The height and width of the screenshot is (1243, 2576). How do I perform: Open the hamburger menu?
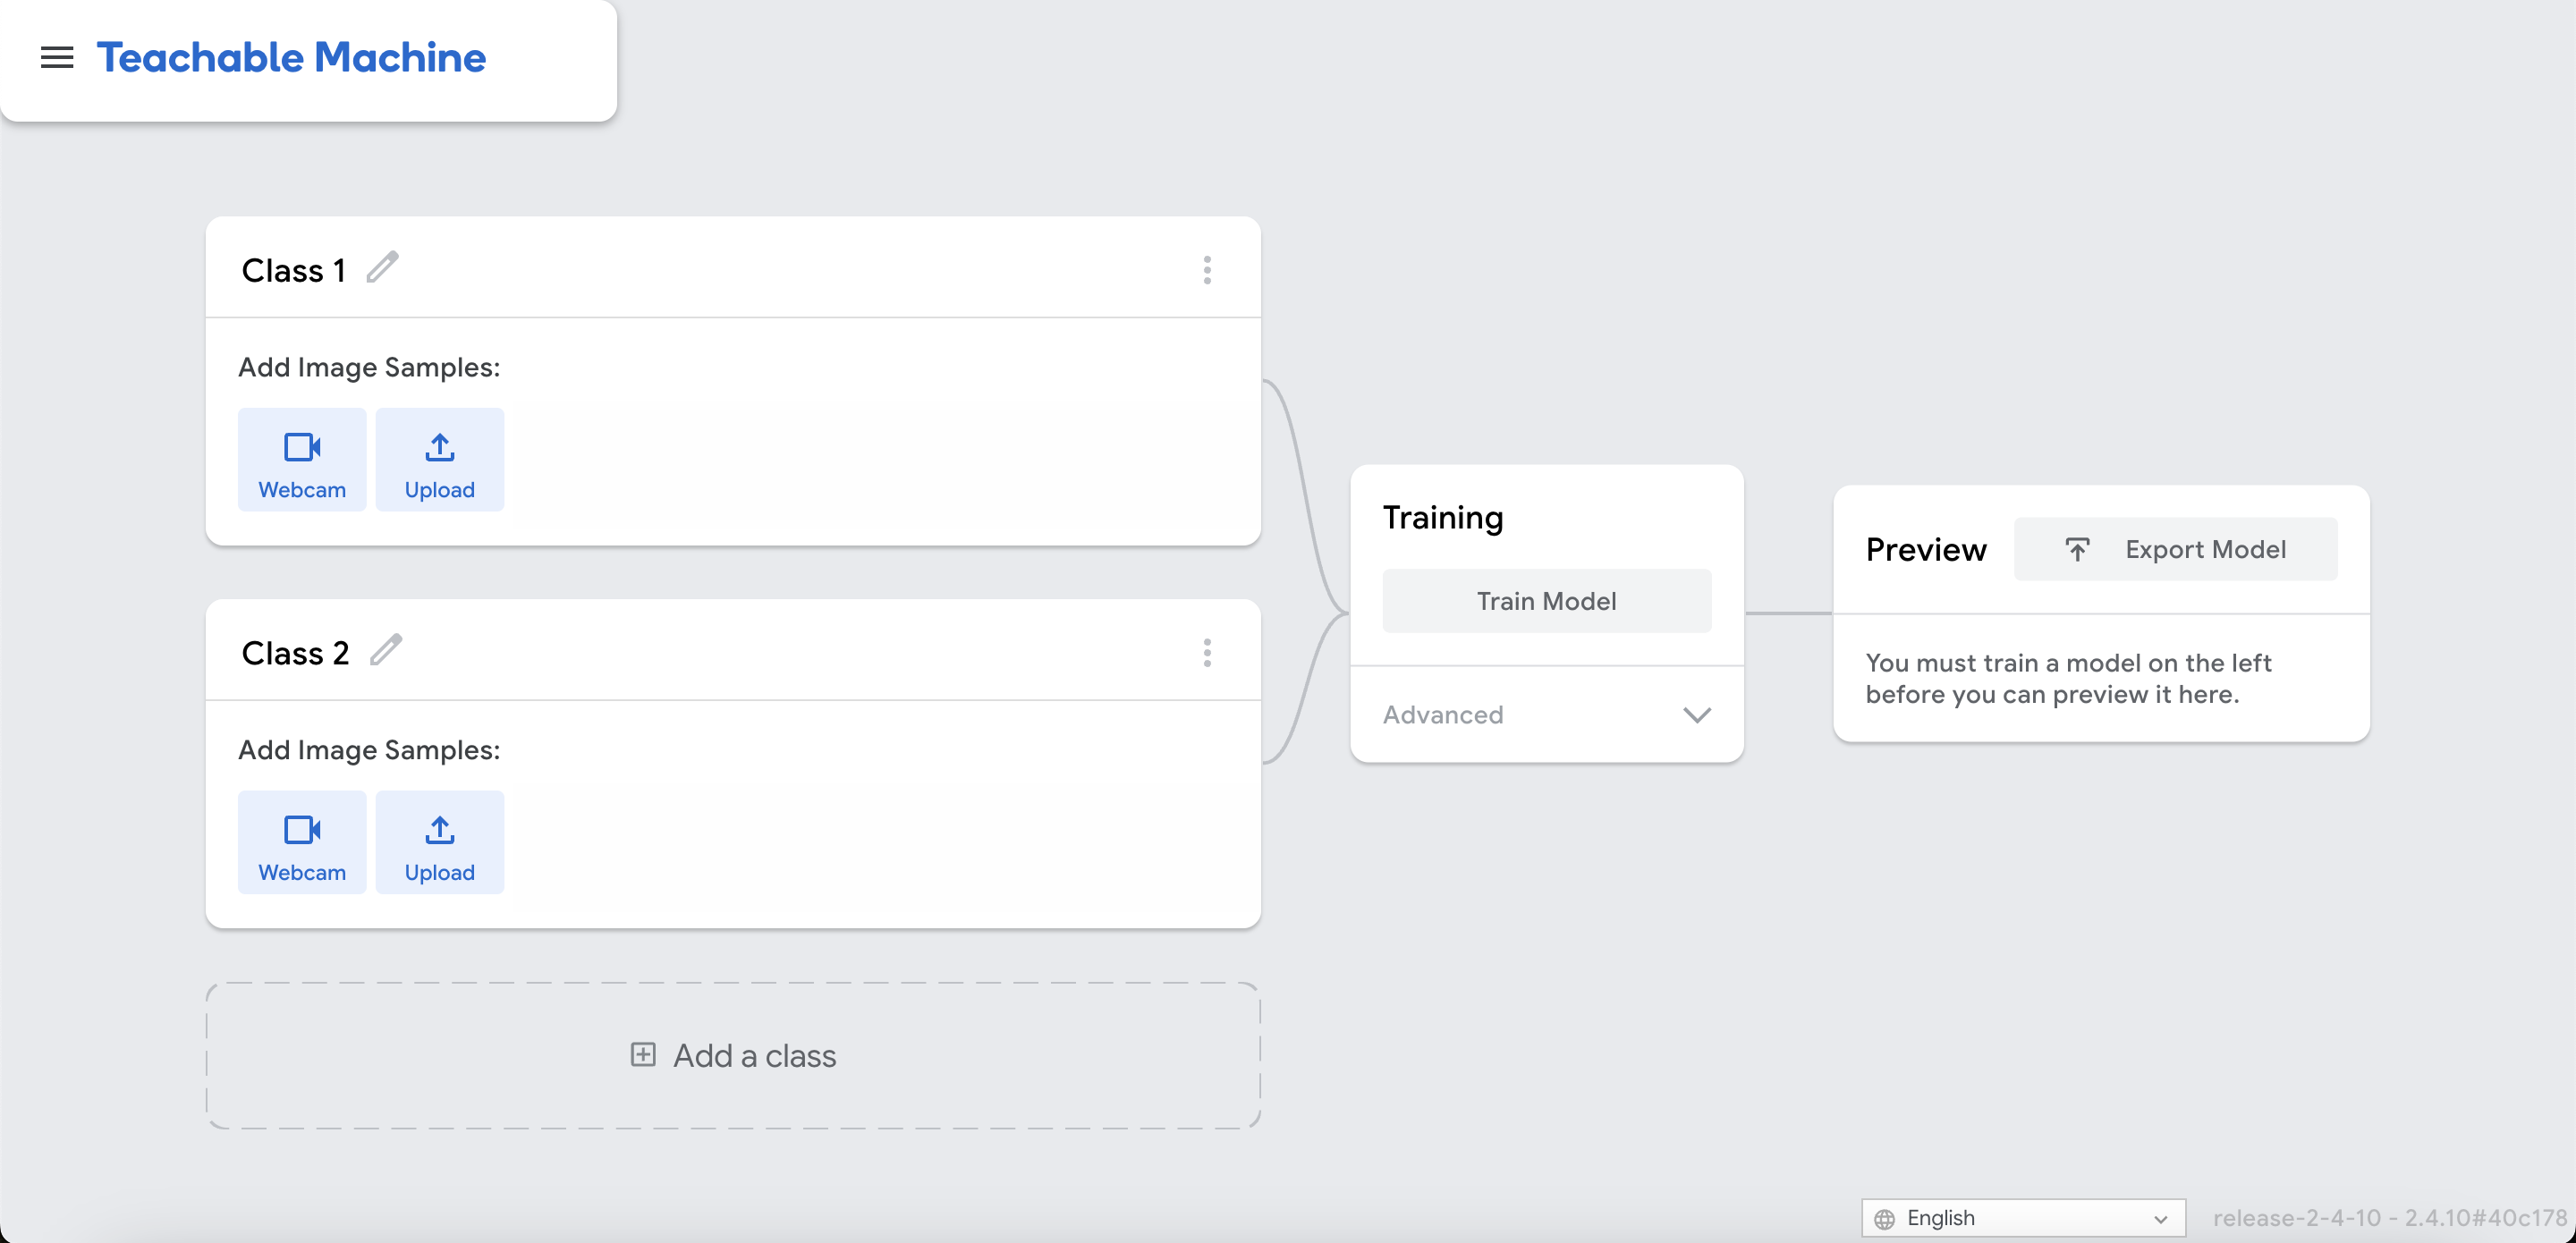[57, 58]
